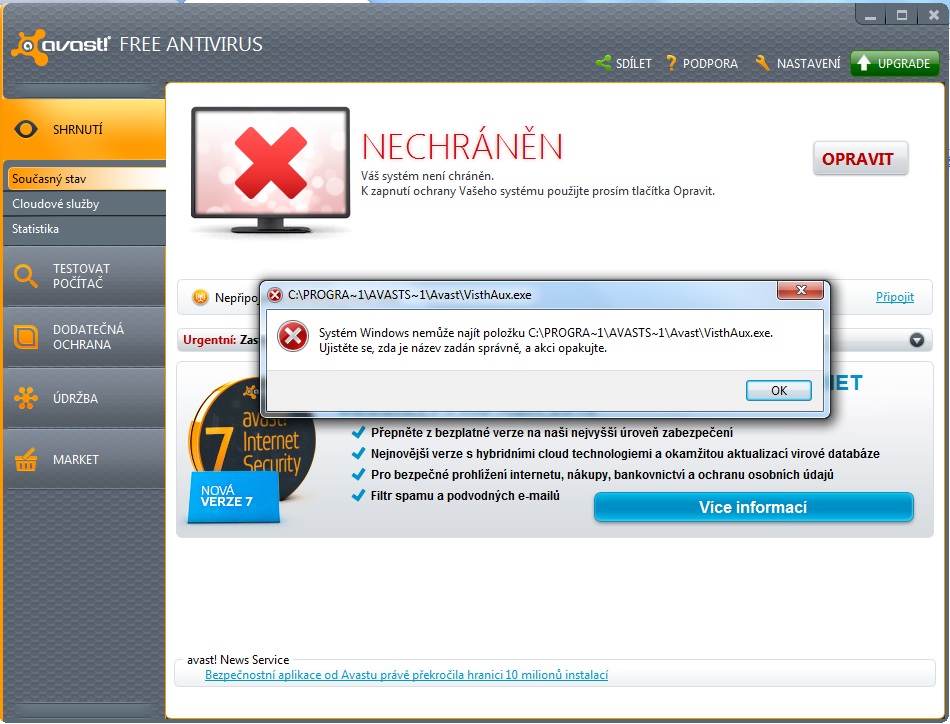Open the MARKET section
Screen dimensions: 950x724
(x=84, y=460)
